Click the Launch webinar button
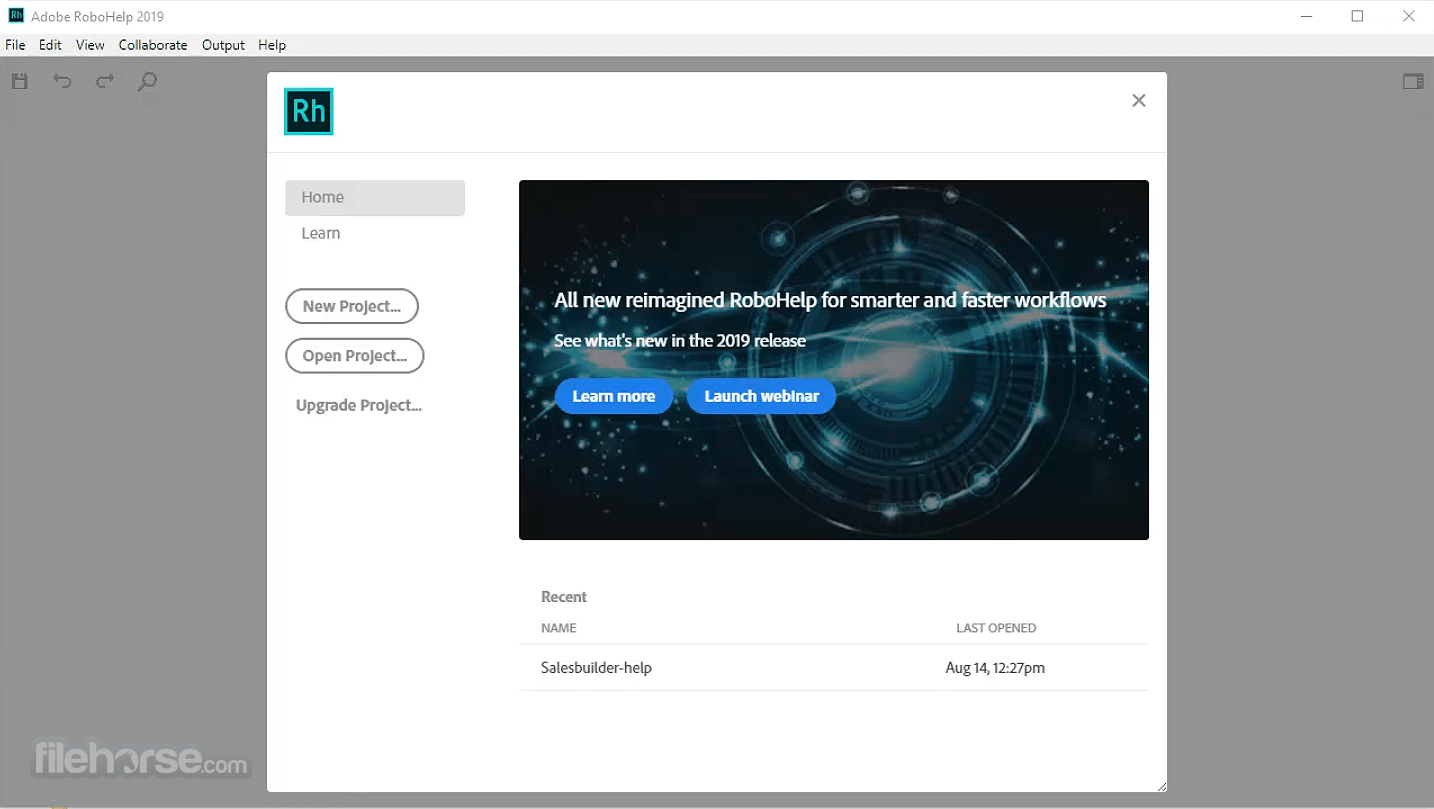The width and height of the screenshot is (1434, 809). pos(762,396)
